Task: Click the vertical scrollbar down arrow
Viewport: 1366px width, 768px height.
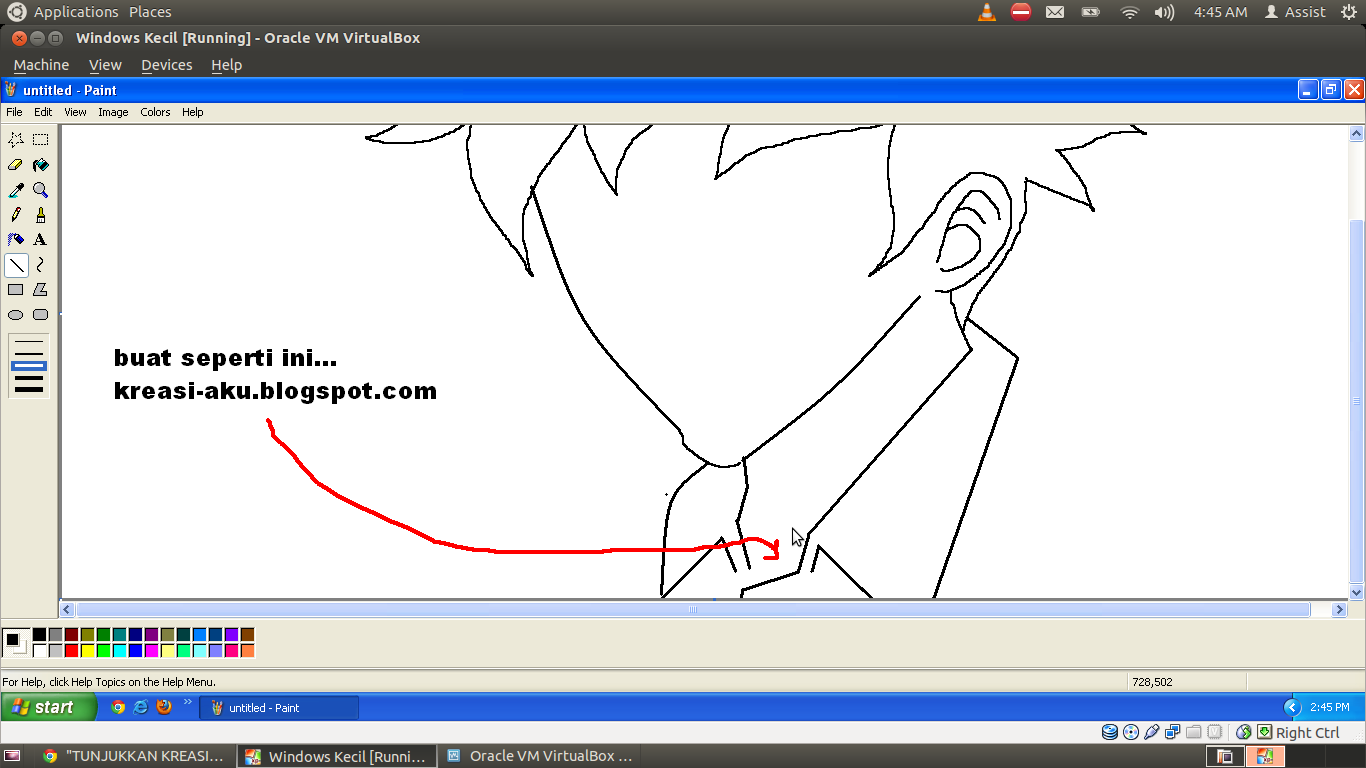Action: click(1357, 593)
